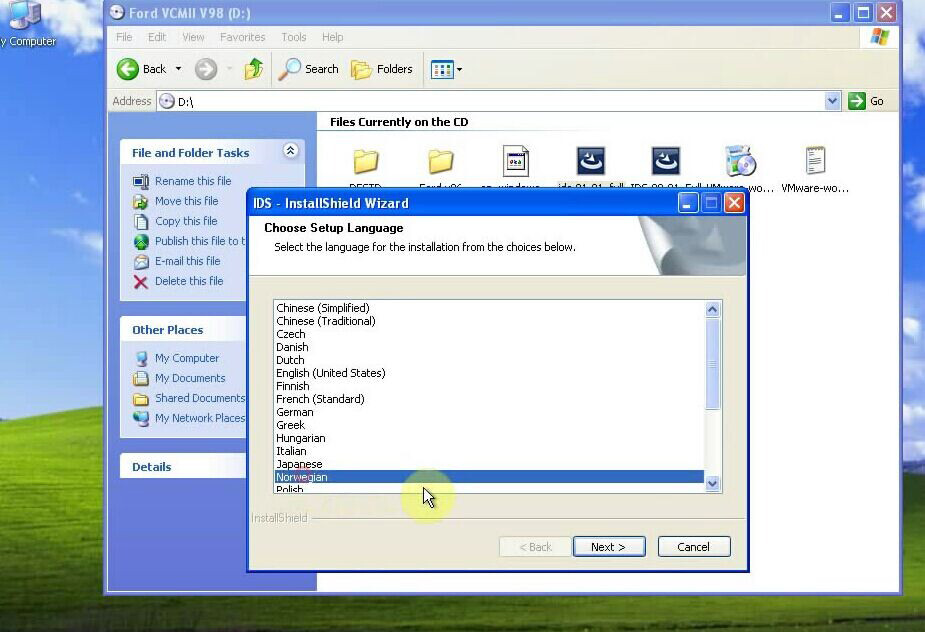
Task: Click the Rename this file icon
Action: pos(141,182)
